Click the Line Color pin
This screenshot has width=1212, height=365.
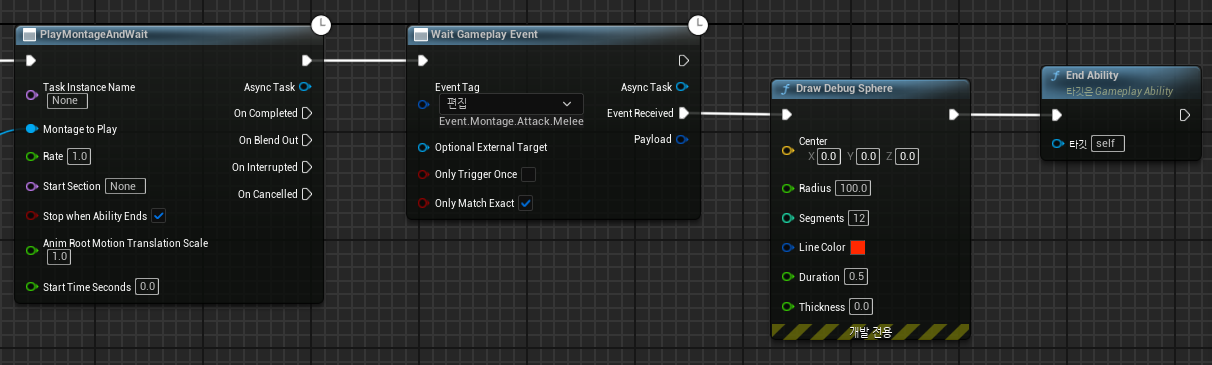click(x=787, y=247)
